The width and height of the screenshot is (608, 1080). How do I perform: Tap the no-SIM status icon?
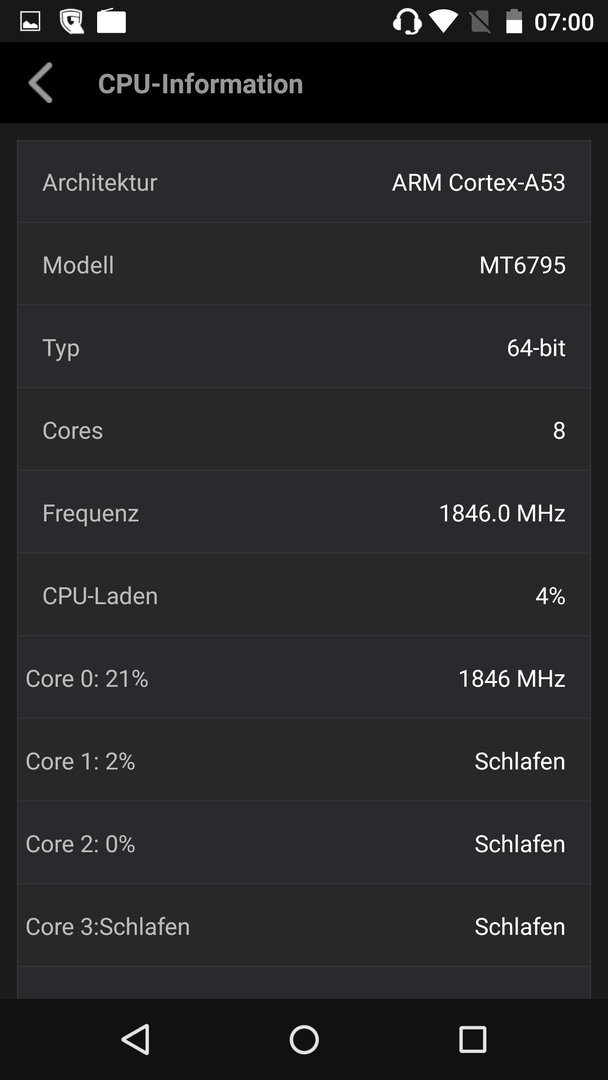(480, 22)
